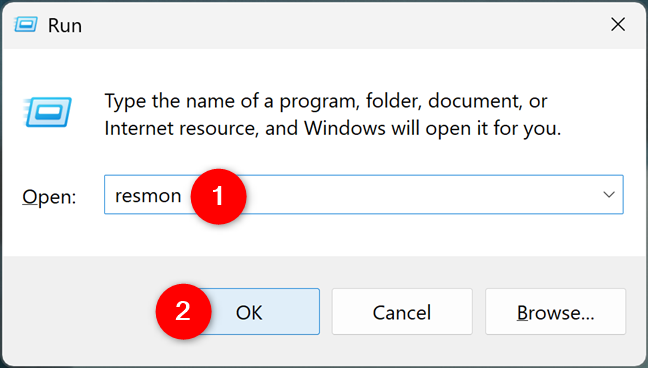Place cursor on the resmon text
This screenshot has width=648, height=368.
pos(148,196)
